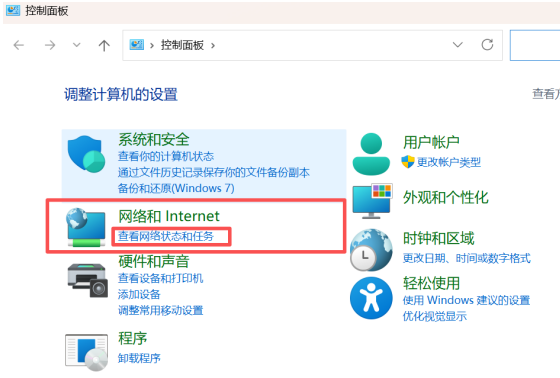Viewport: 560px width, 378px height.
Task: Open 备份和还原(Windows 7) link
Action: pos(176,188)
